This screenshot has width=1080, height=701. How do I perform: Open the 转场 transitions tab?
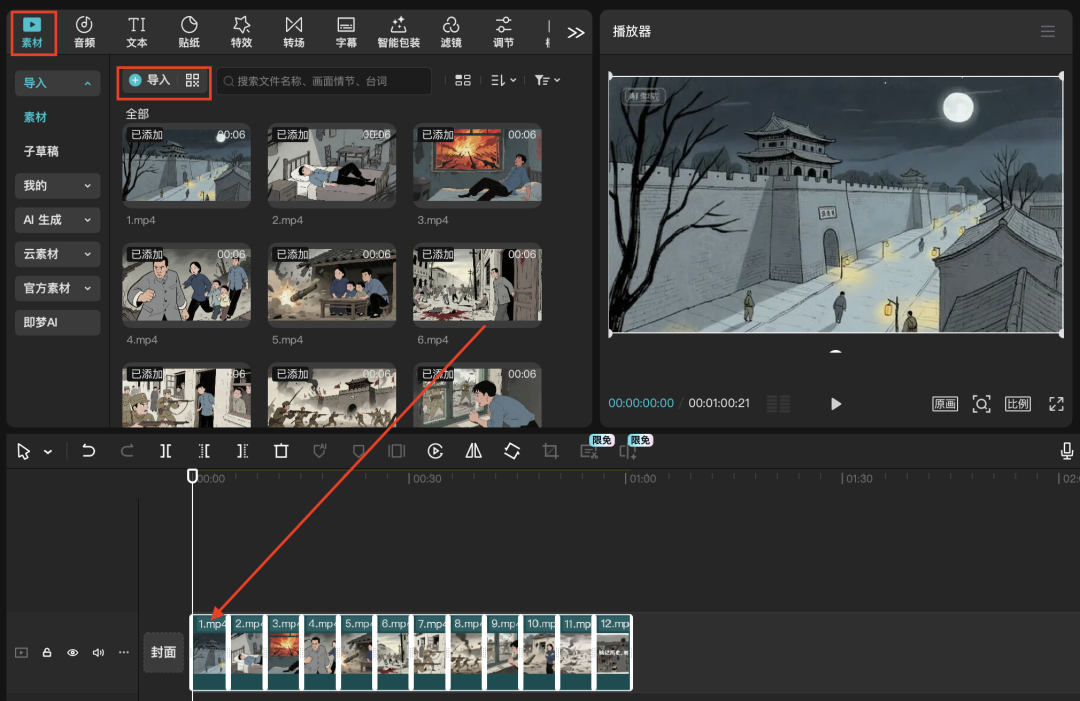pyautogui.click(x=293, y=32)
